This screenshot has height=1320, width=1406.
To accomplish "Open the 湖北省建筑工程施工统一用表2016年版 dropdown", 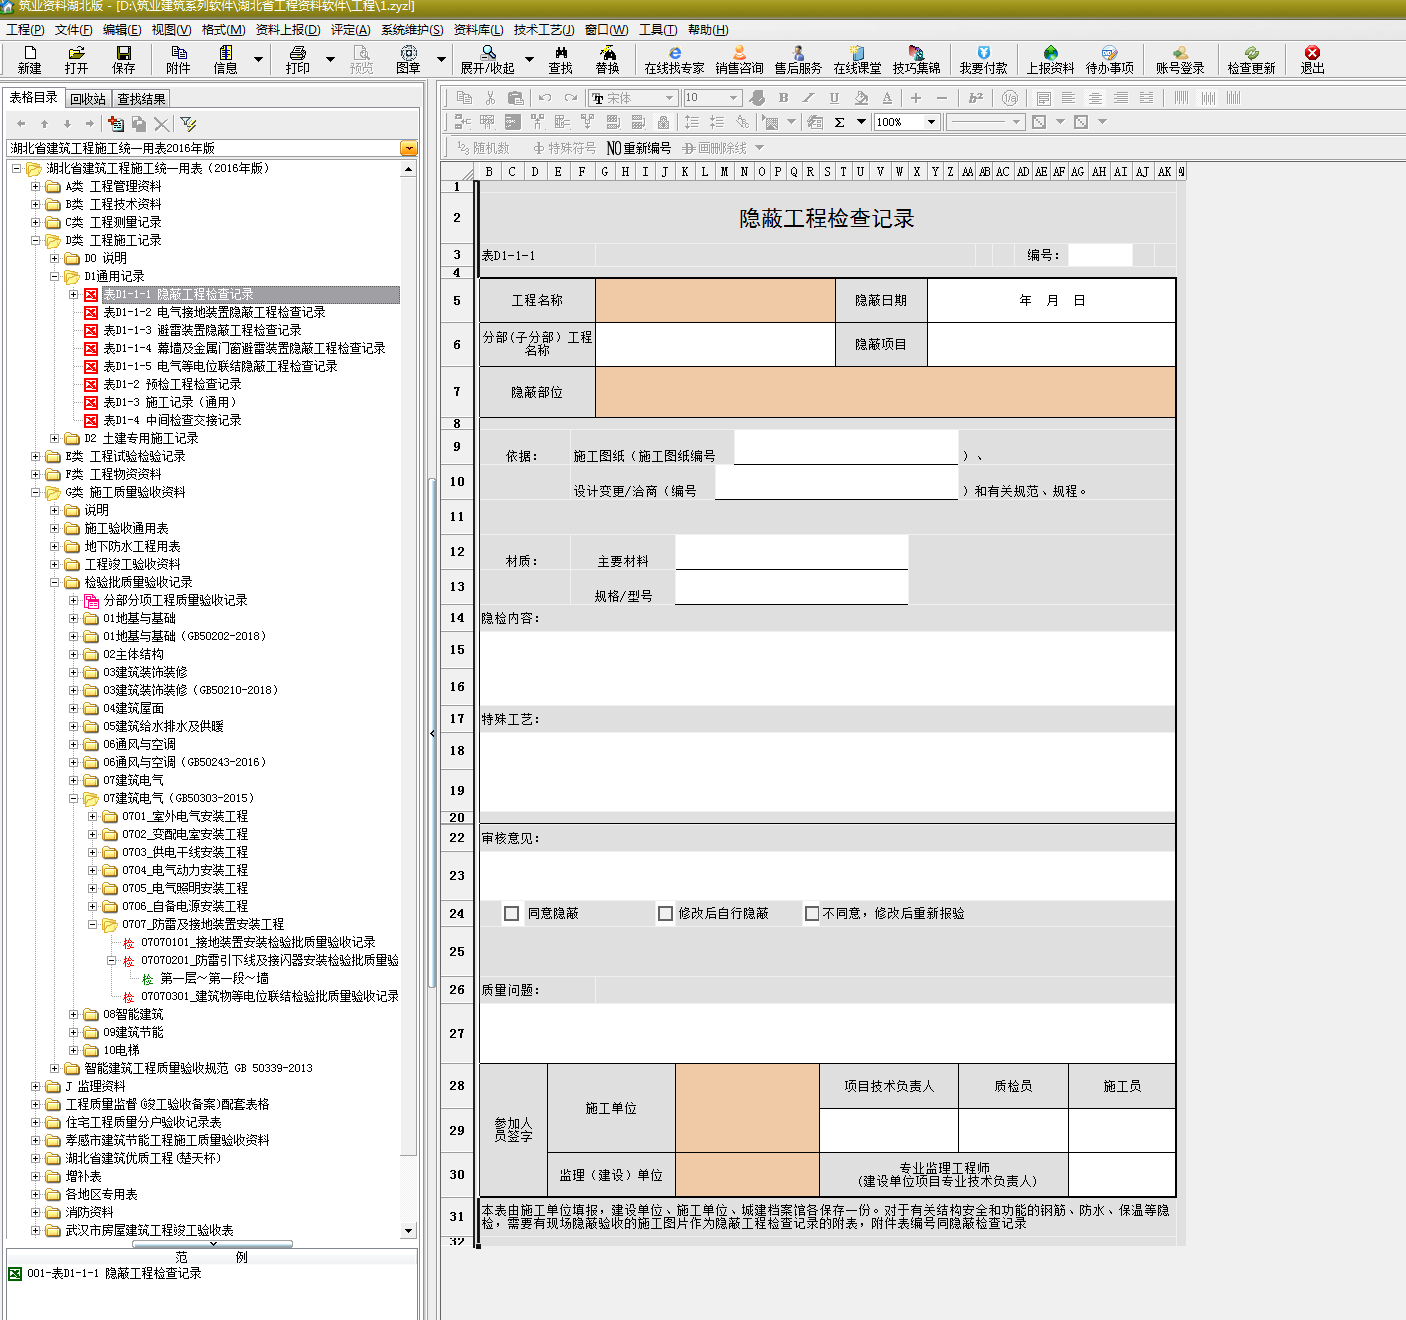I will point(408,148).
